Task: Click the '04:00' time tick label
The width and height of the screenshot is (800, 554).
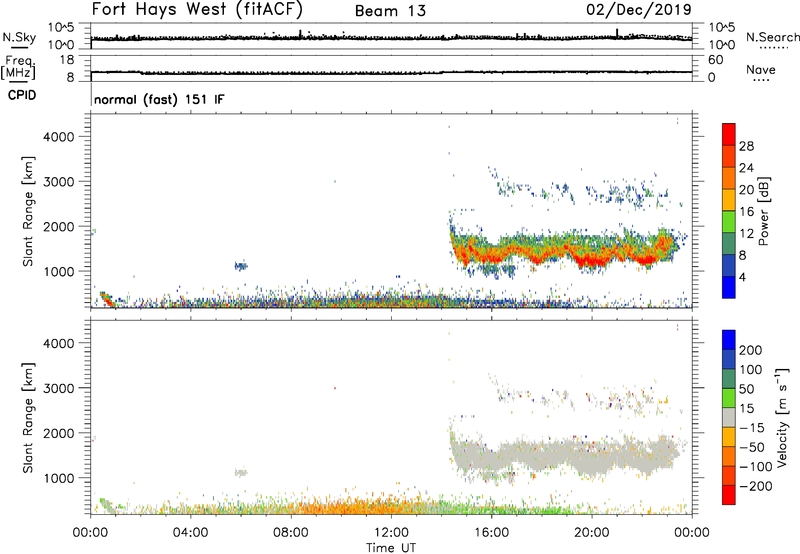Action: click(x=191, y=533)
